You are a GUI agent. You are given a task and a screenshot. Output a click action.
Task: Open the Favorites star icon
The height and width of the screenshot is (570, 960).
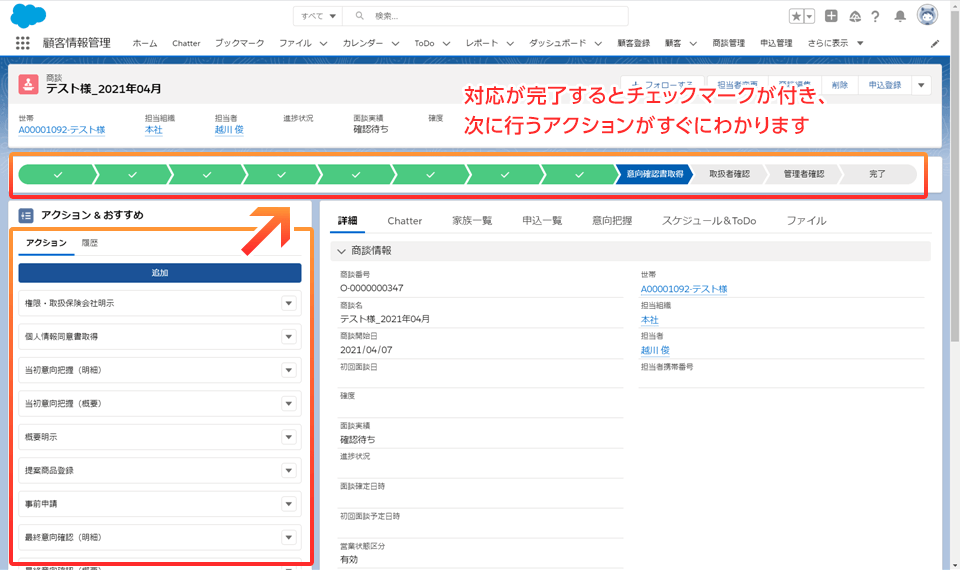coord(796,16)
